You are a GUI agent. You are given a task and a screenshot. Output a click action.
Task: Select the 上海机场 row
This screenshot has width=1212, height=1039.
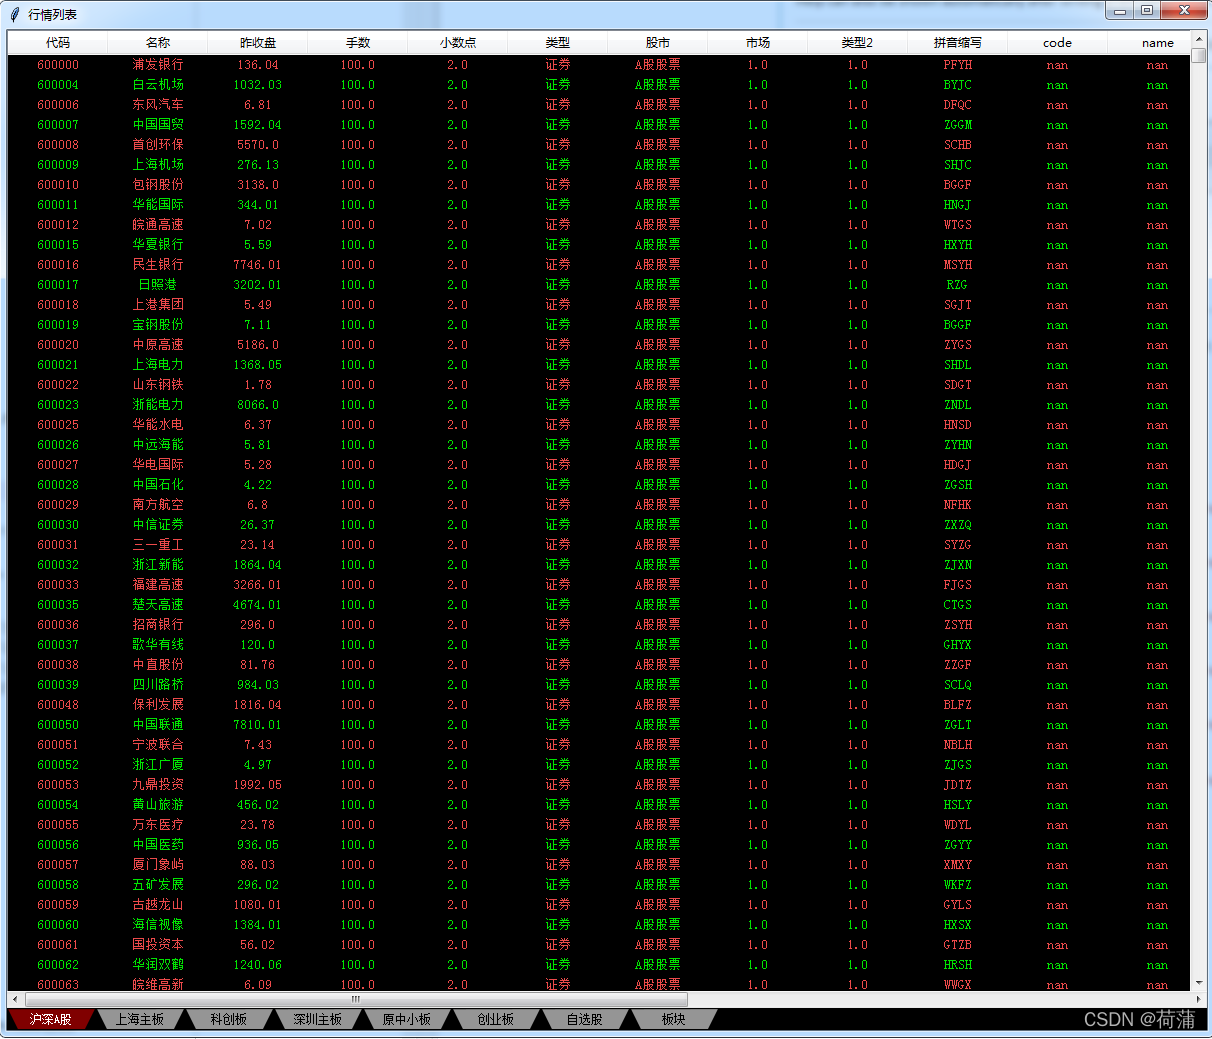pos(599,165)
